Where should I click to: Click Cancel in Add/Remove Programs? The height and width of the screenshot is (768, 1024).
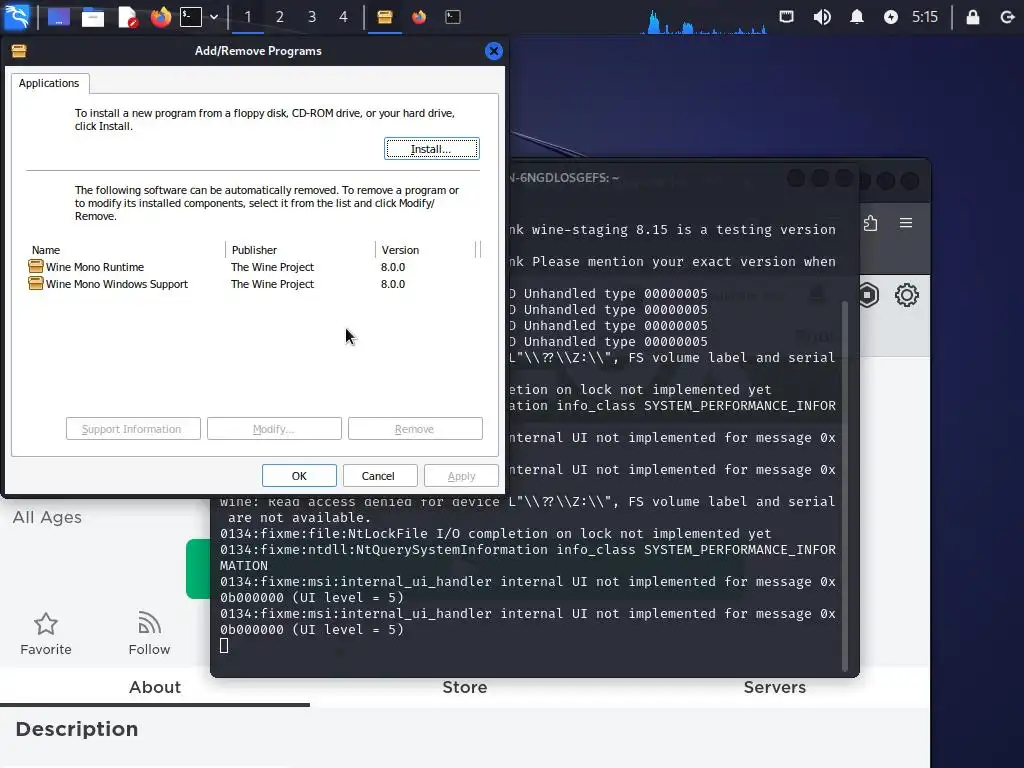[x=380, y=476]
